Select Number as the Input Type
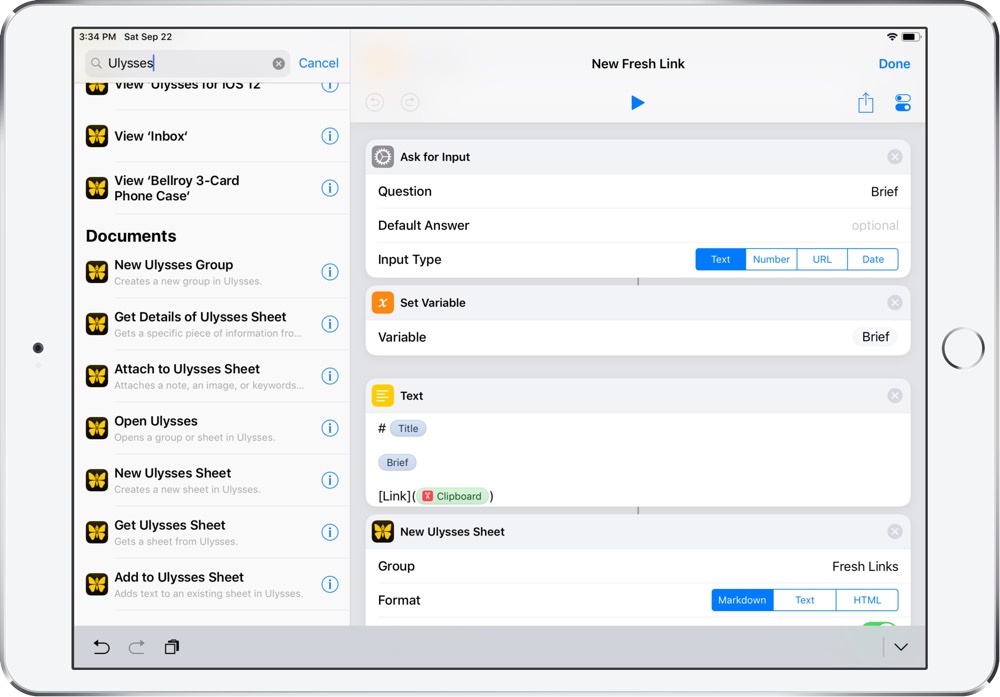The height and width of the screenshot is (697, 1000). [x=771, y=260]
